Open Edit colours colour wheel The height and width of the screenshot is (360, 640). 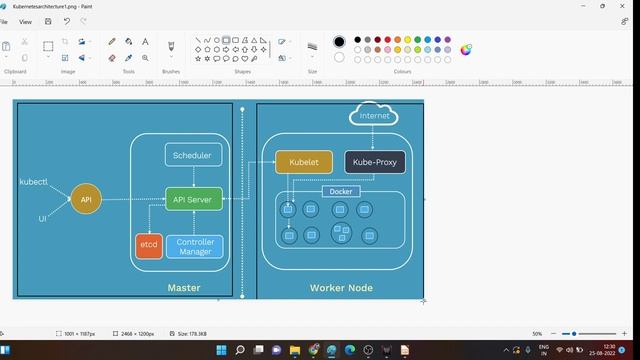(x=466, y=50)
